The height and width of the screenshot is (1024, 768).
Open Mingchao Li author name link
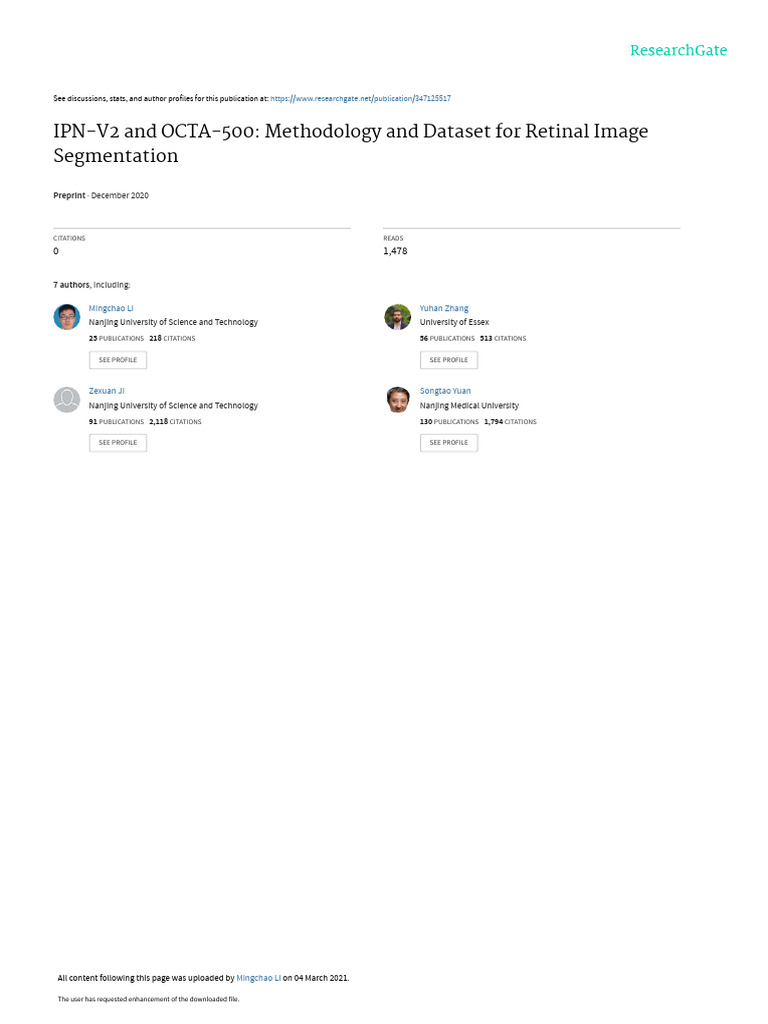[x=111, y=308]
